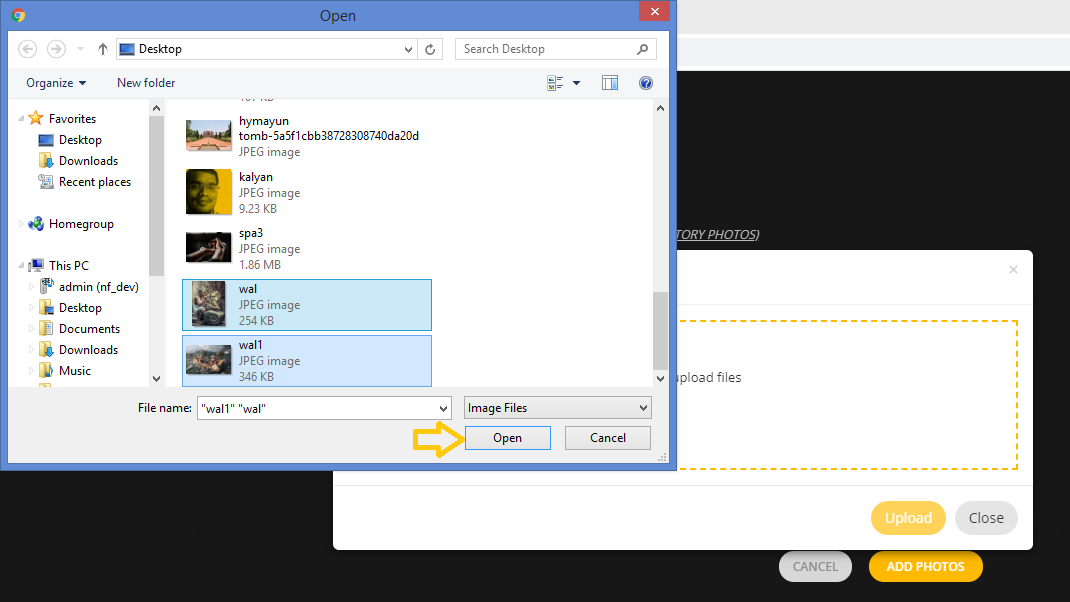Click the kalyan file name text
The height and width of the screenshot is (602, 1070).
pos(256,177)
